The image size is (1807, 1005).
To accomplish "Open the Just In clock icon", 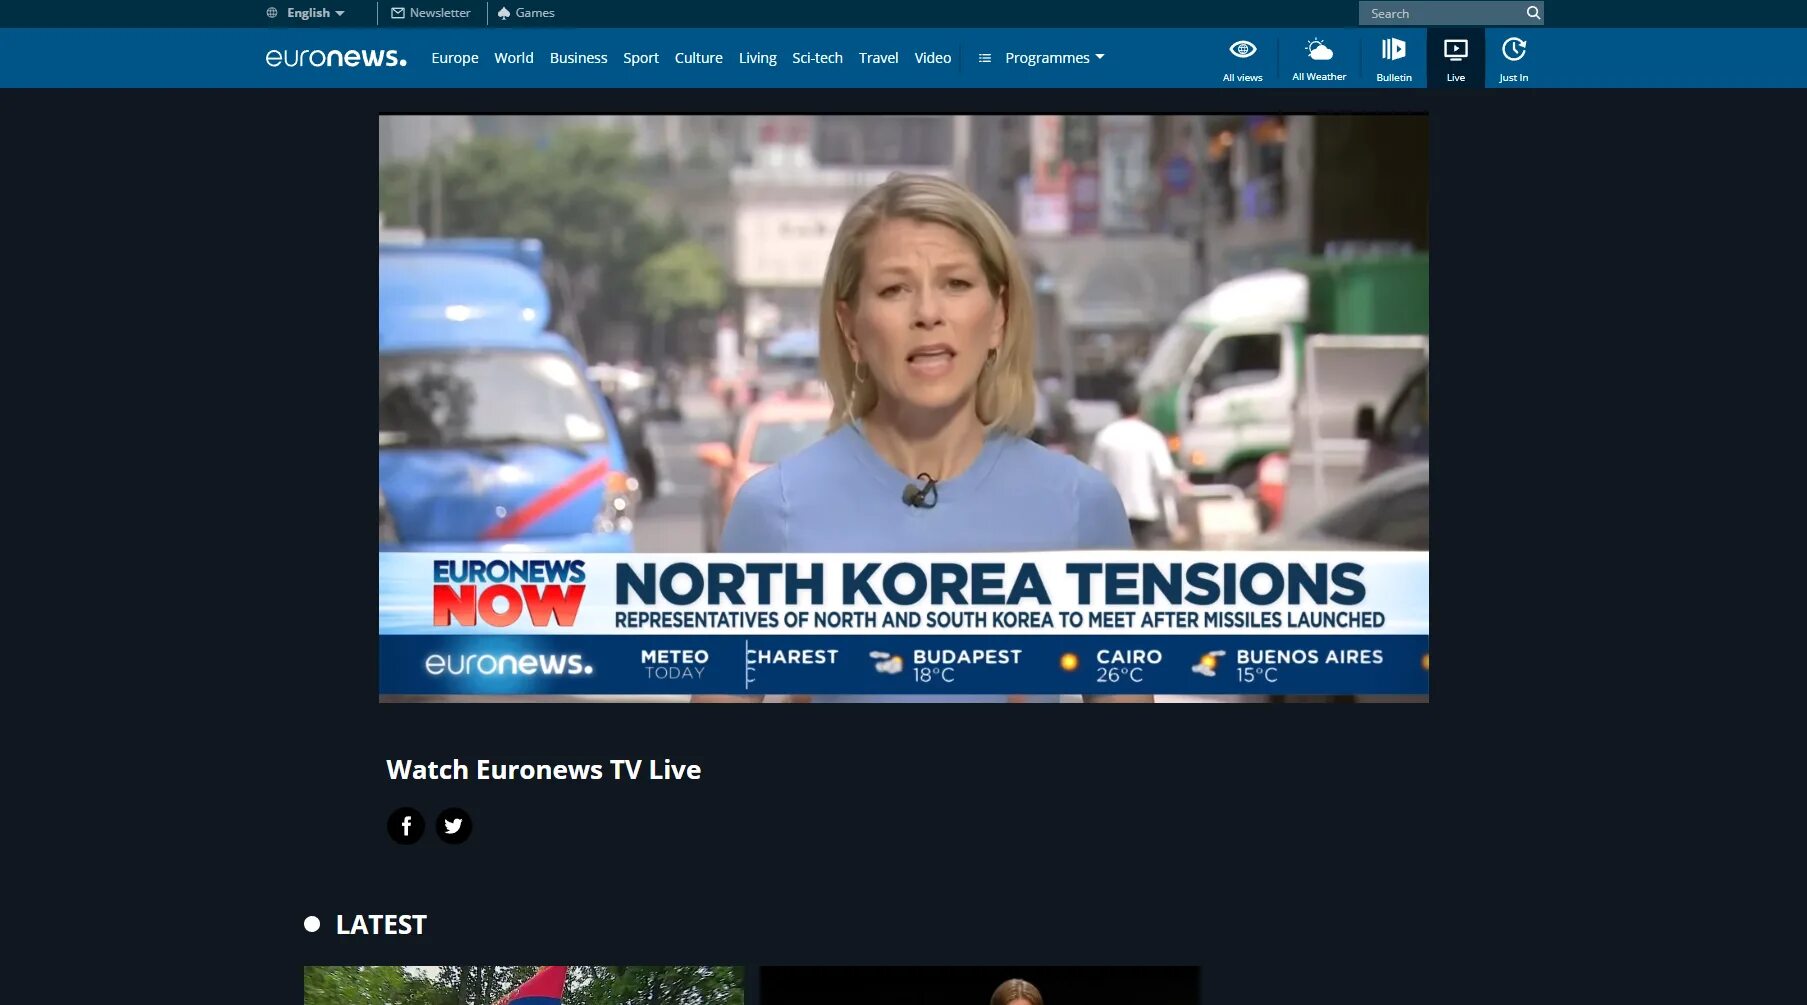I will (x=1513, y=49).
